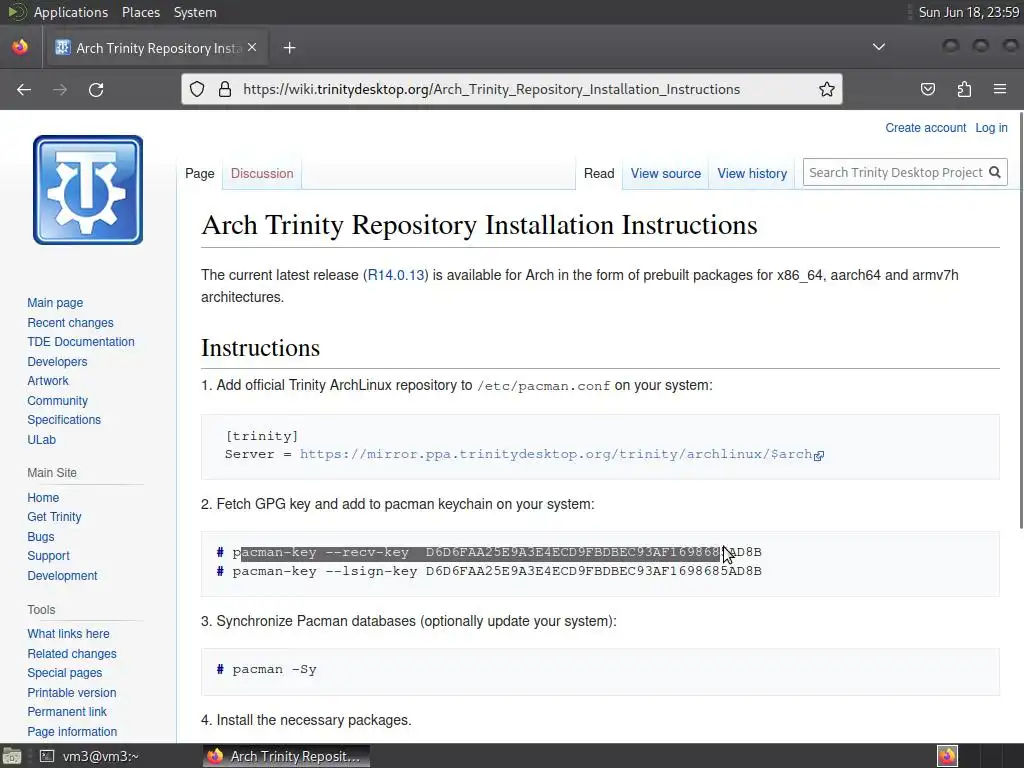Viewport: 1024px width, 768px height.
Task: Open Page information link
Action: pos(72,732)
